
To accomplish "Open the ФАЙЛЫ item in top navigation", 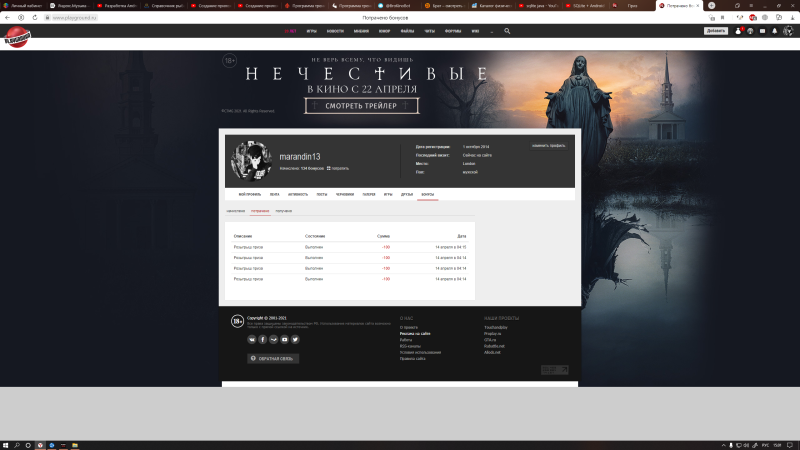I will pos(407,31).
